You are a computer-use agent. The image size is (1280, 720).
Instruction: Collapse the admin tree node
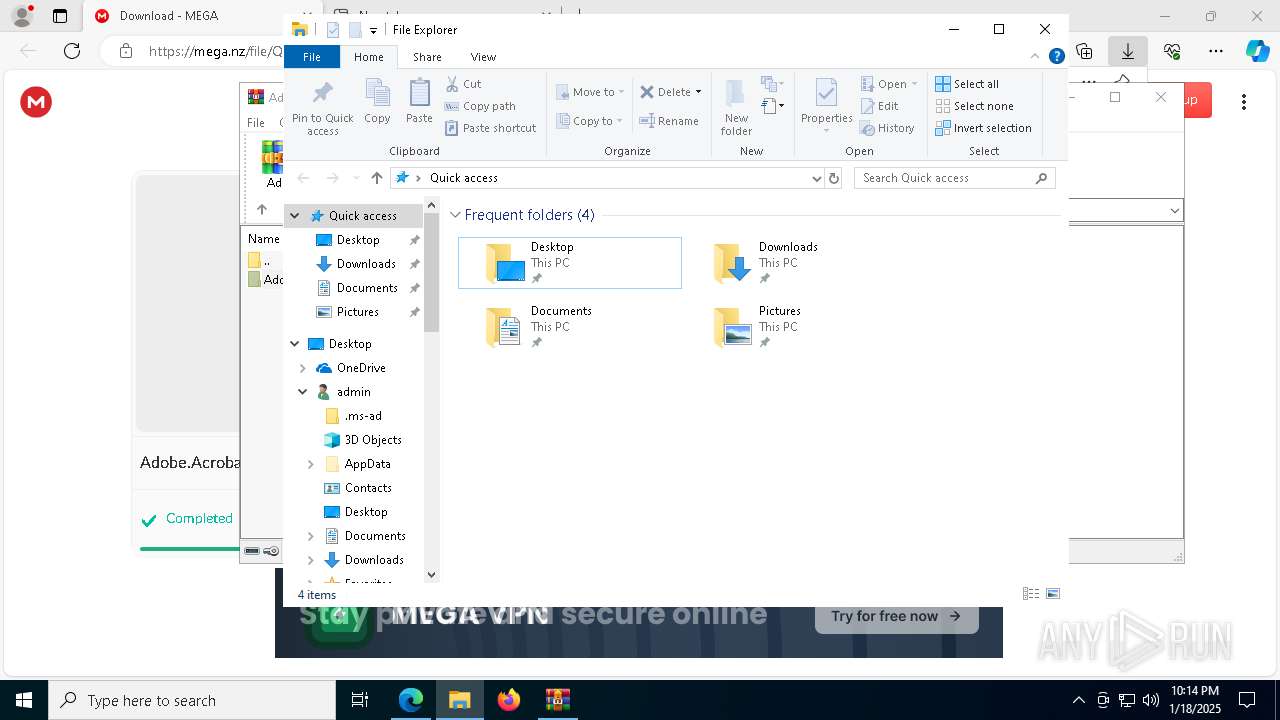point(303,392)
